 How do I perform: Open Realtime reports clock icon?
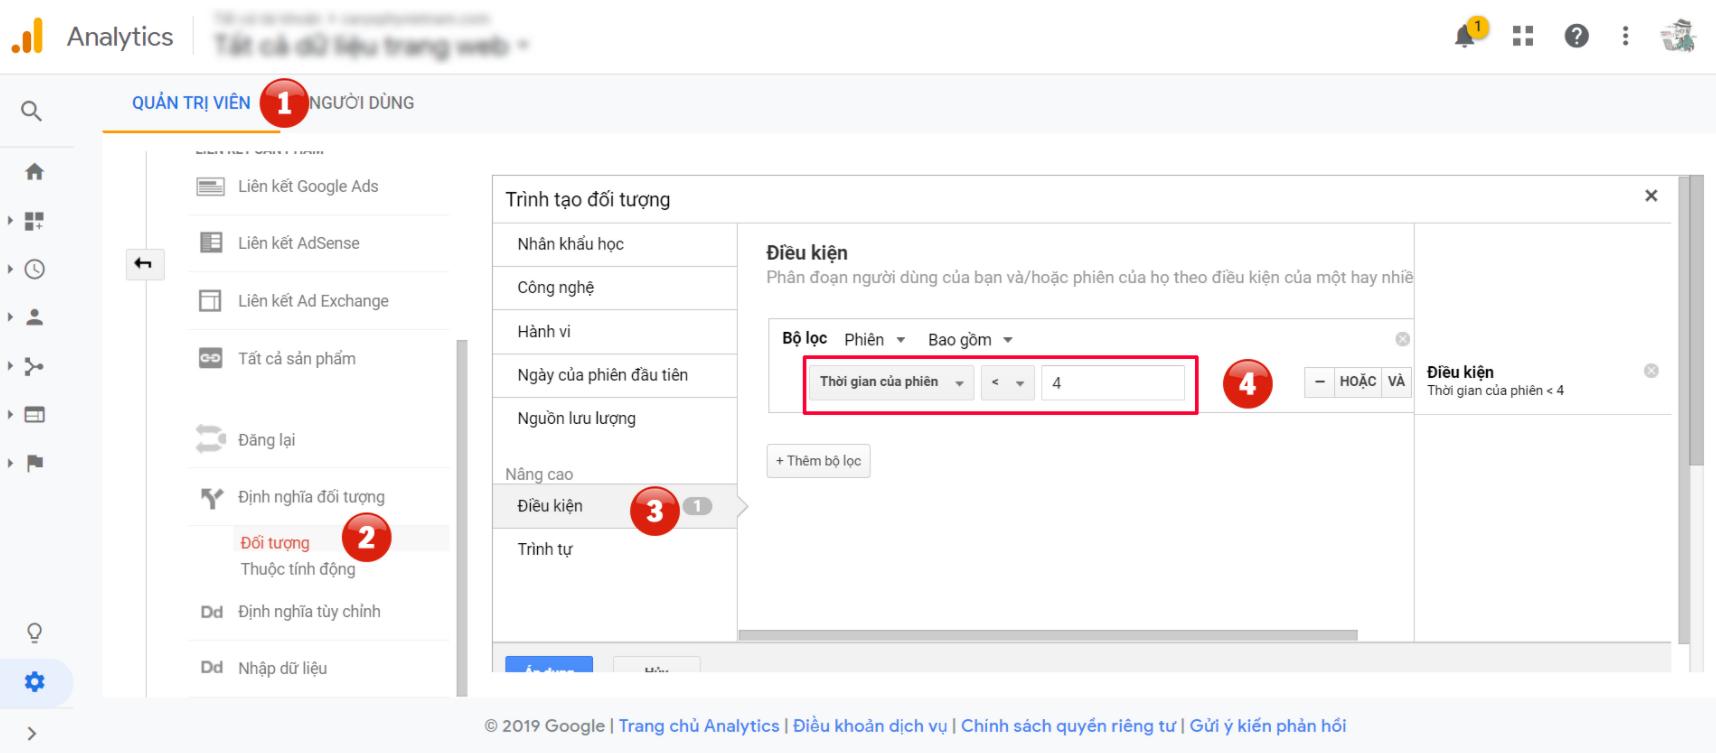click(34, 269)
